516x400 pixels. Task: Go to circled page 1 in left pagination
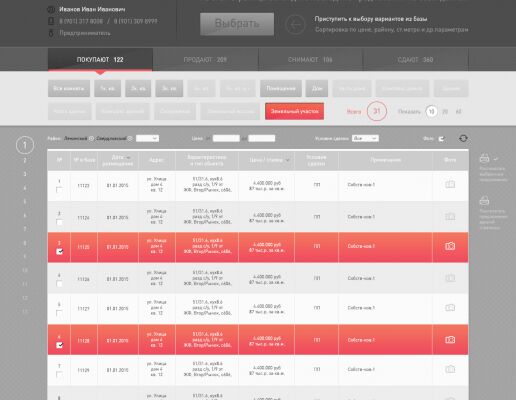[25, 145]
